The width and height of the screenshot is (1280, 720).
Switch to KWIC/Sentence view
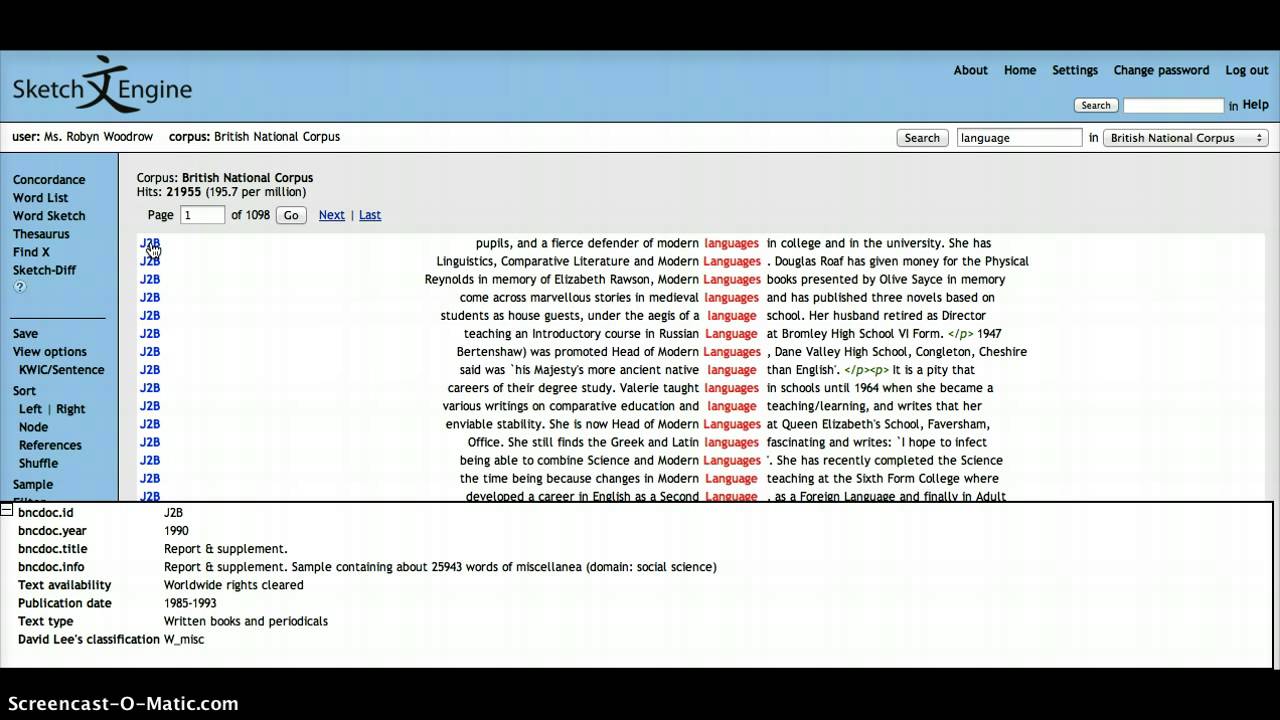pyautogui.click(x=61, y=370)
